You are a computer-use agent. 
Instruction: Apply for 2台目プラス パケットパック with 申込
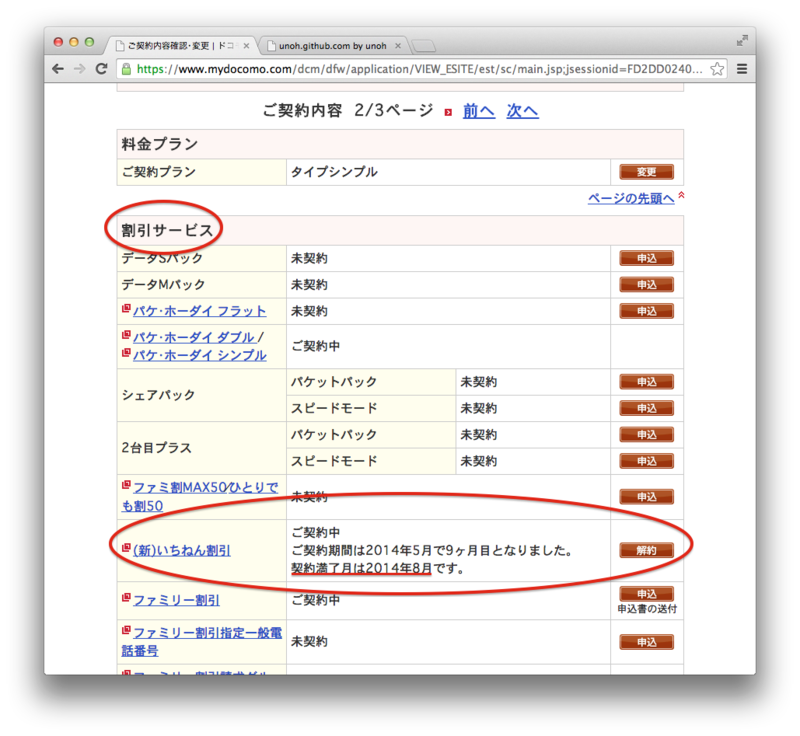point(646,435)
